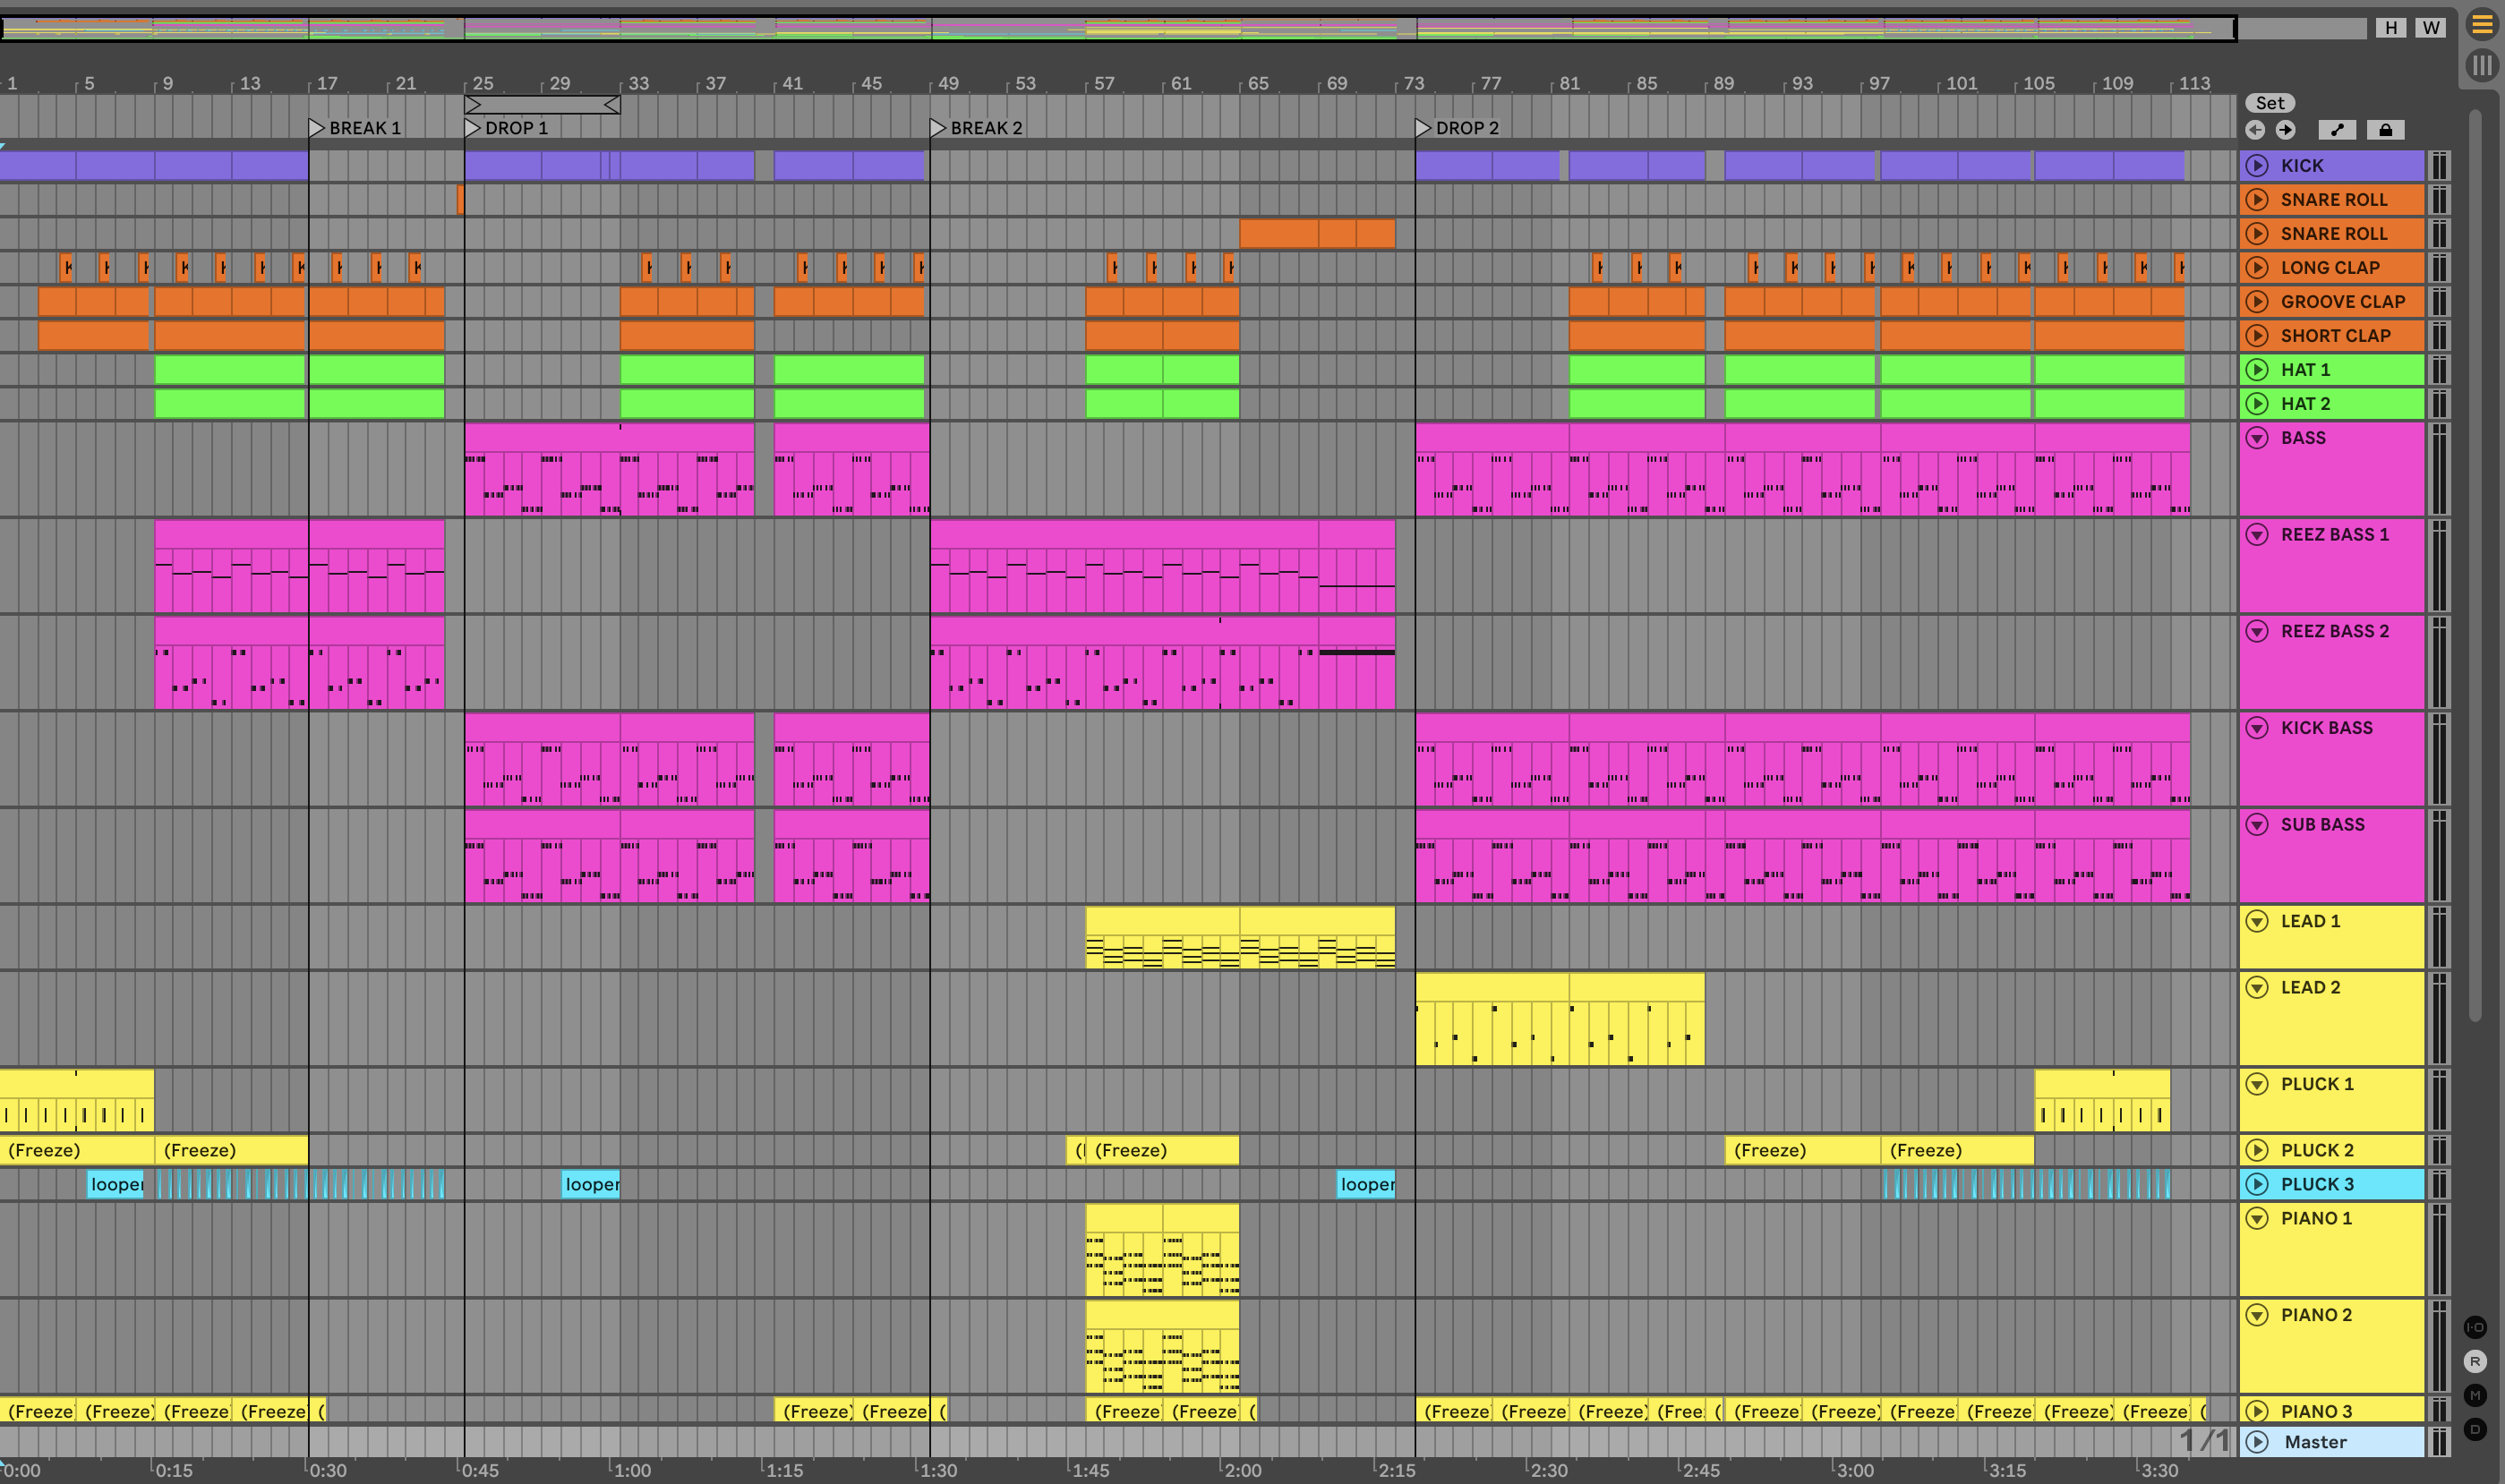2505x1484 pixels.
Task: Click the Set locator button
Action: click(2269, 103)
